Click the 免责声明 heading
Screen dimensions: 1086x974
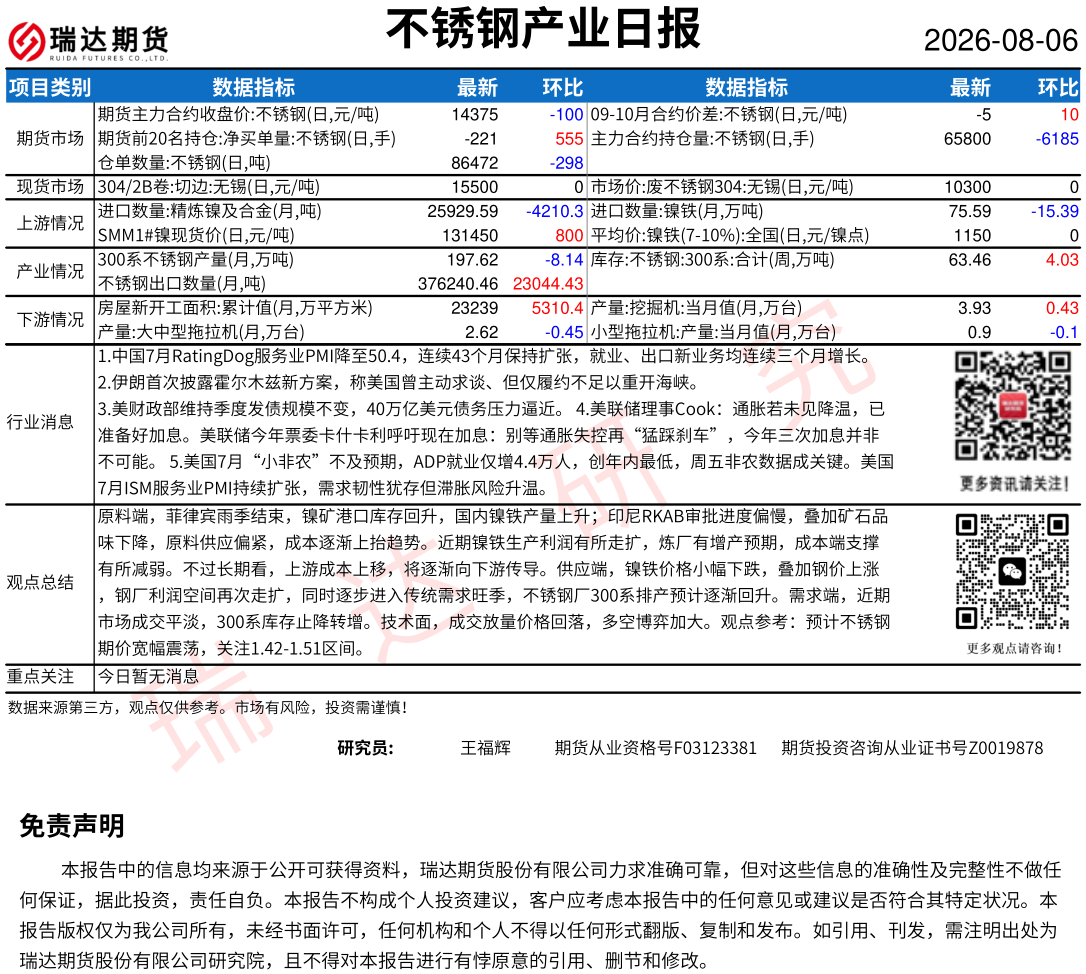[72, 826]
